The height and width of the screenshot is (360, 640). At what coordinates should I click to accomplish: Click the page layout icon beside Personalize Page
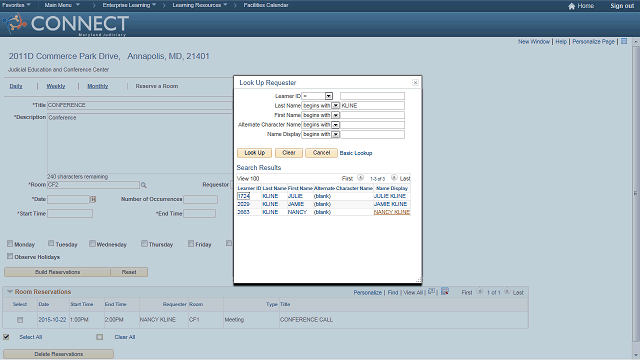point(624,41)
